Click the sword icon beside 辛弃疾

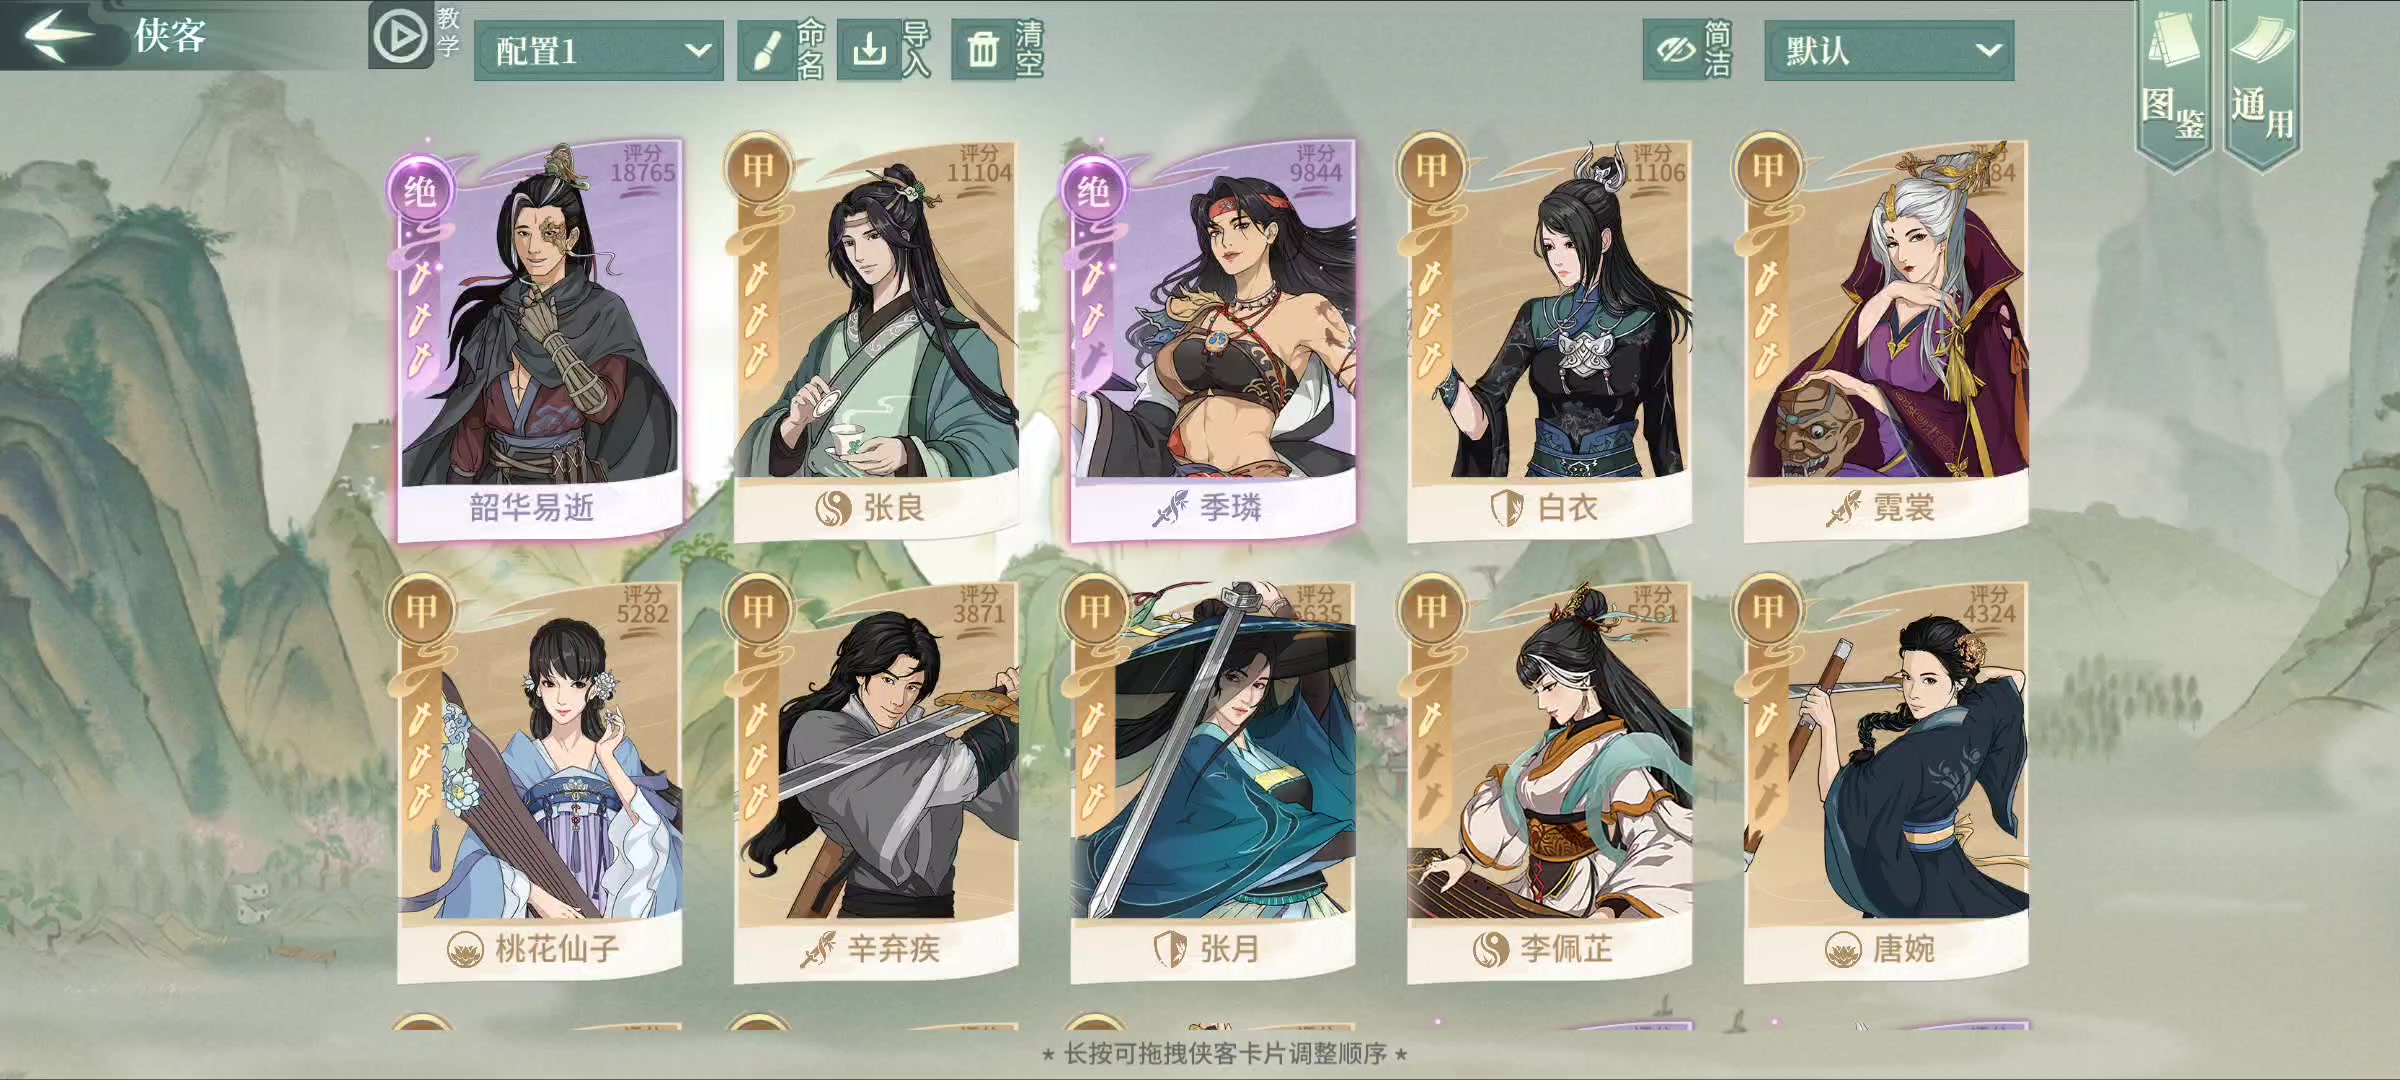click(817, 949)
